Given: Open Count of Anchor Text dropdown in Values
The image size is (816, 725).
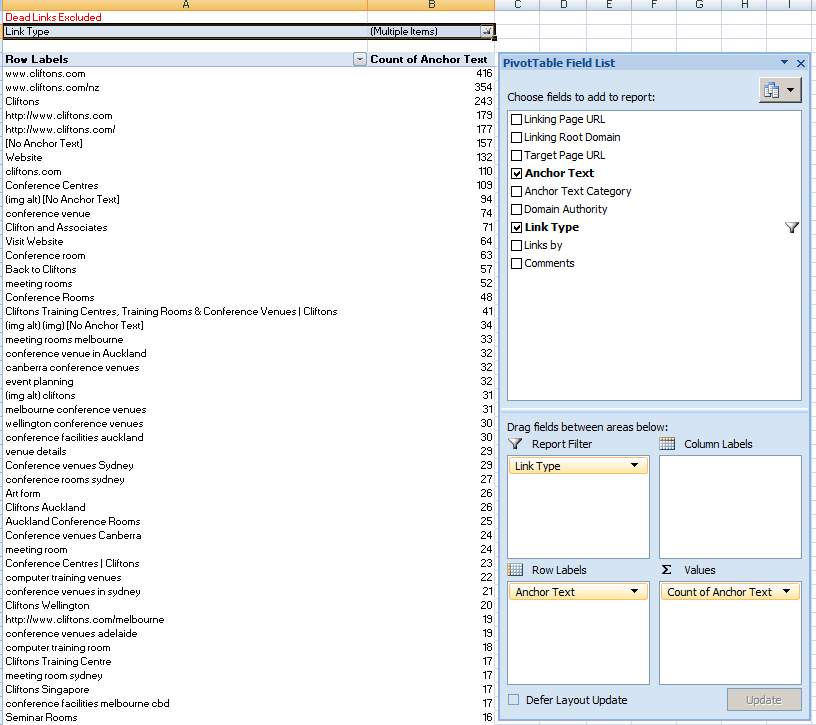Looking at the screenshot, I should pyautogui.click(x=787, y=592).
